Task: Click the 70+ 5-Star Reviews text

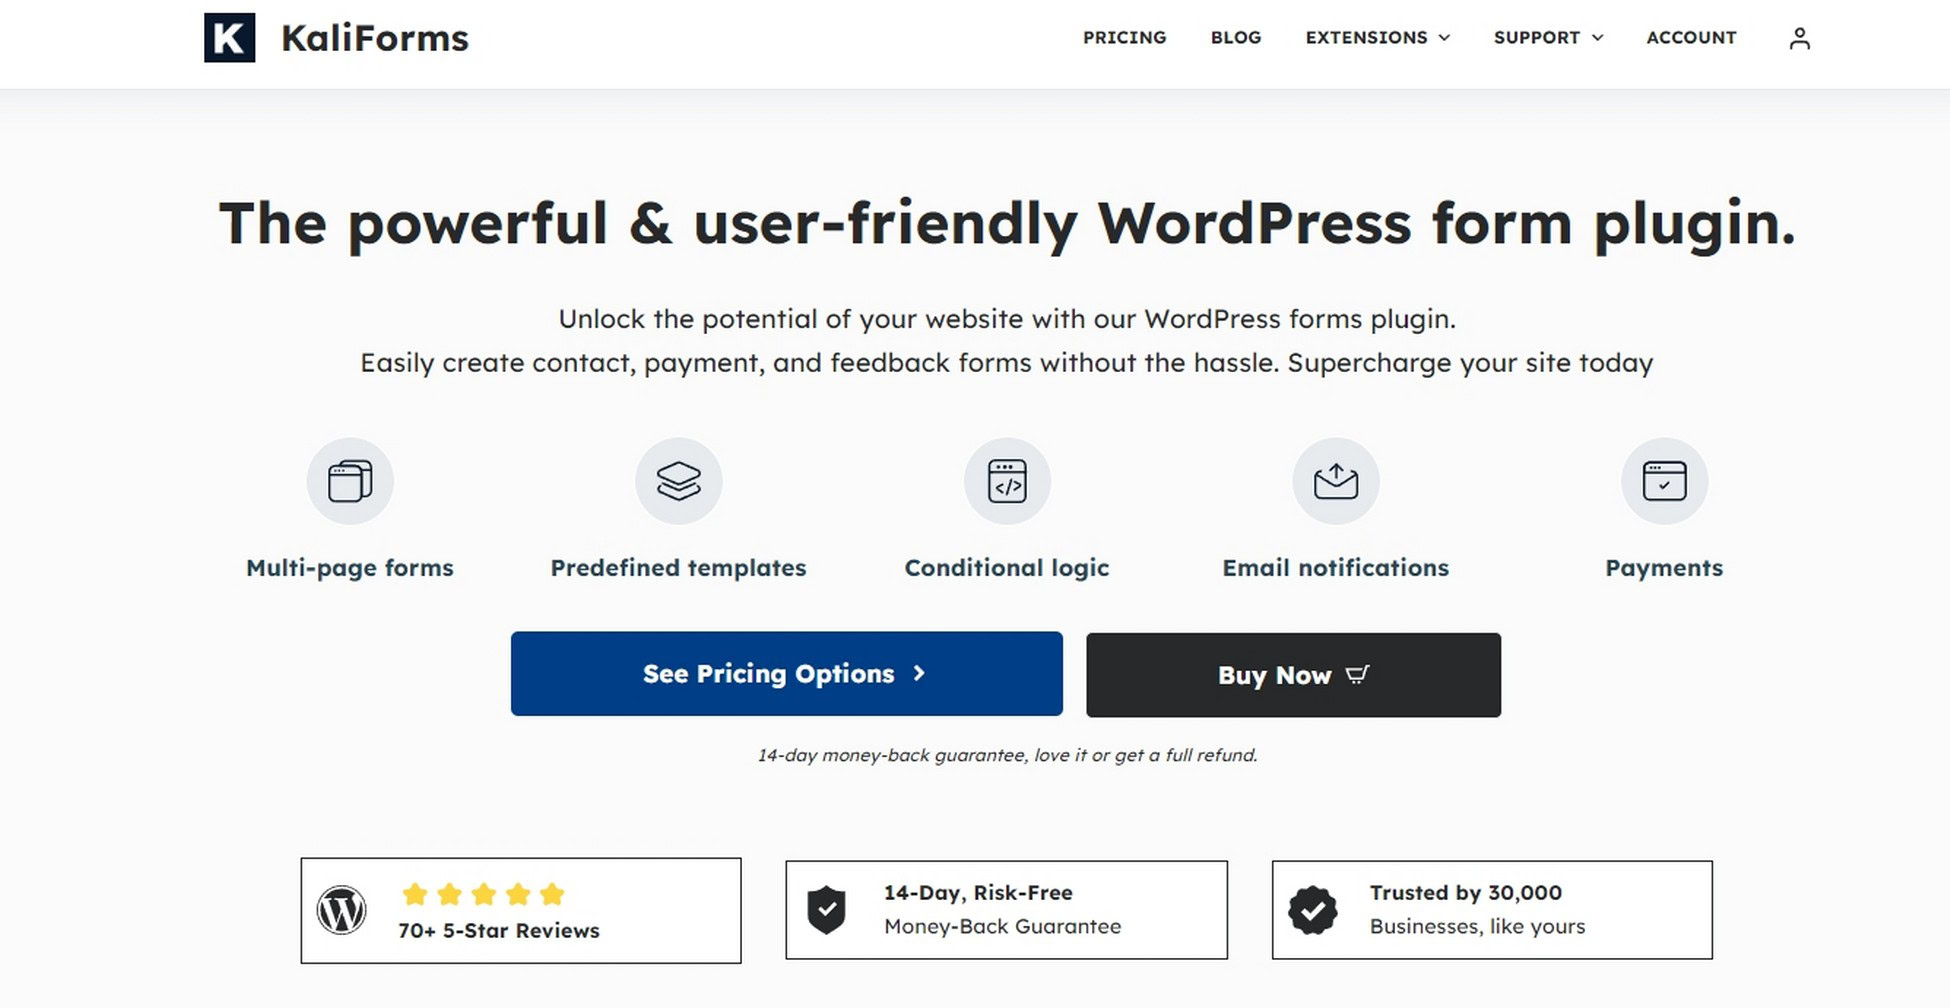Action: 499,930
